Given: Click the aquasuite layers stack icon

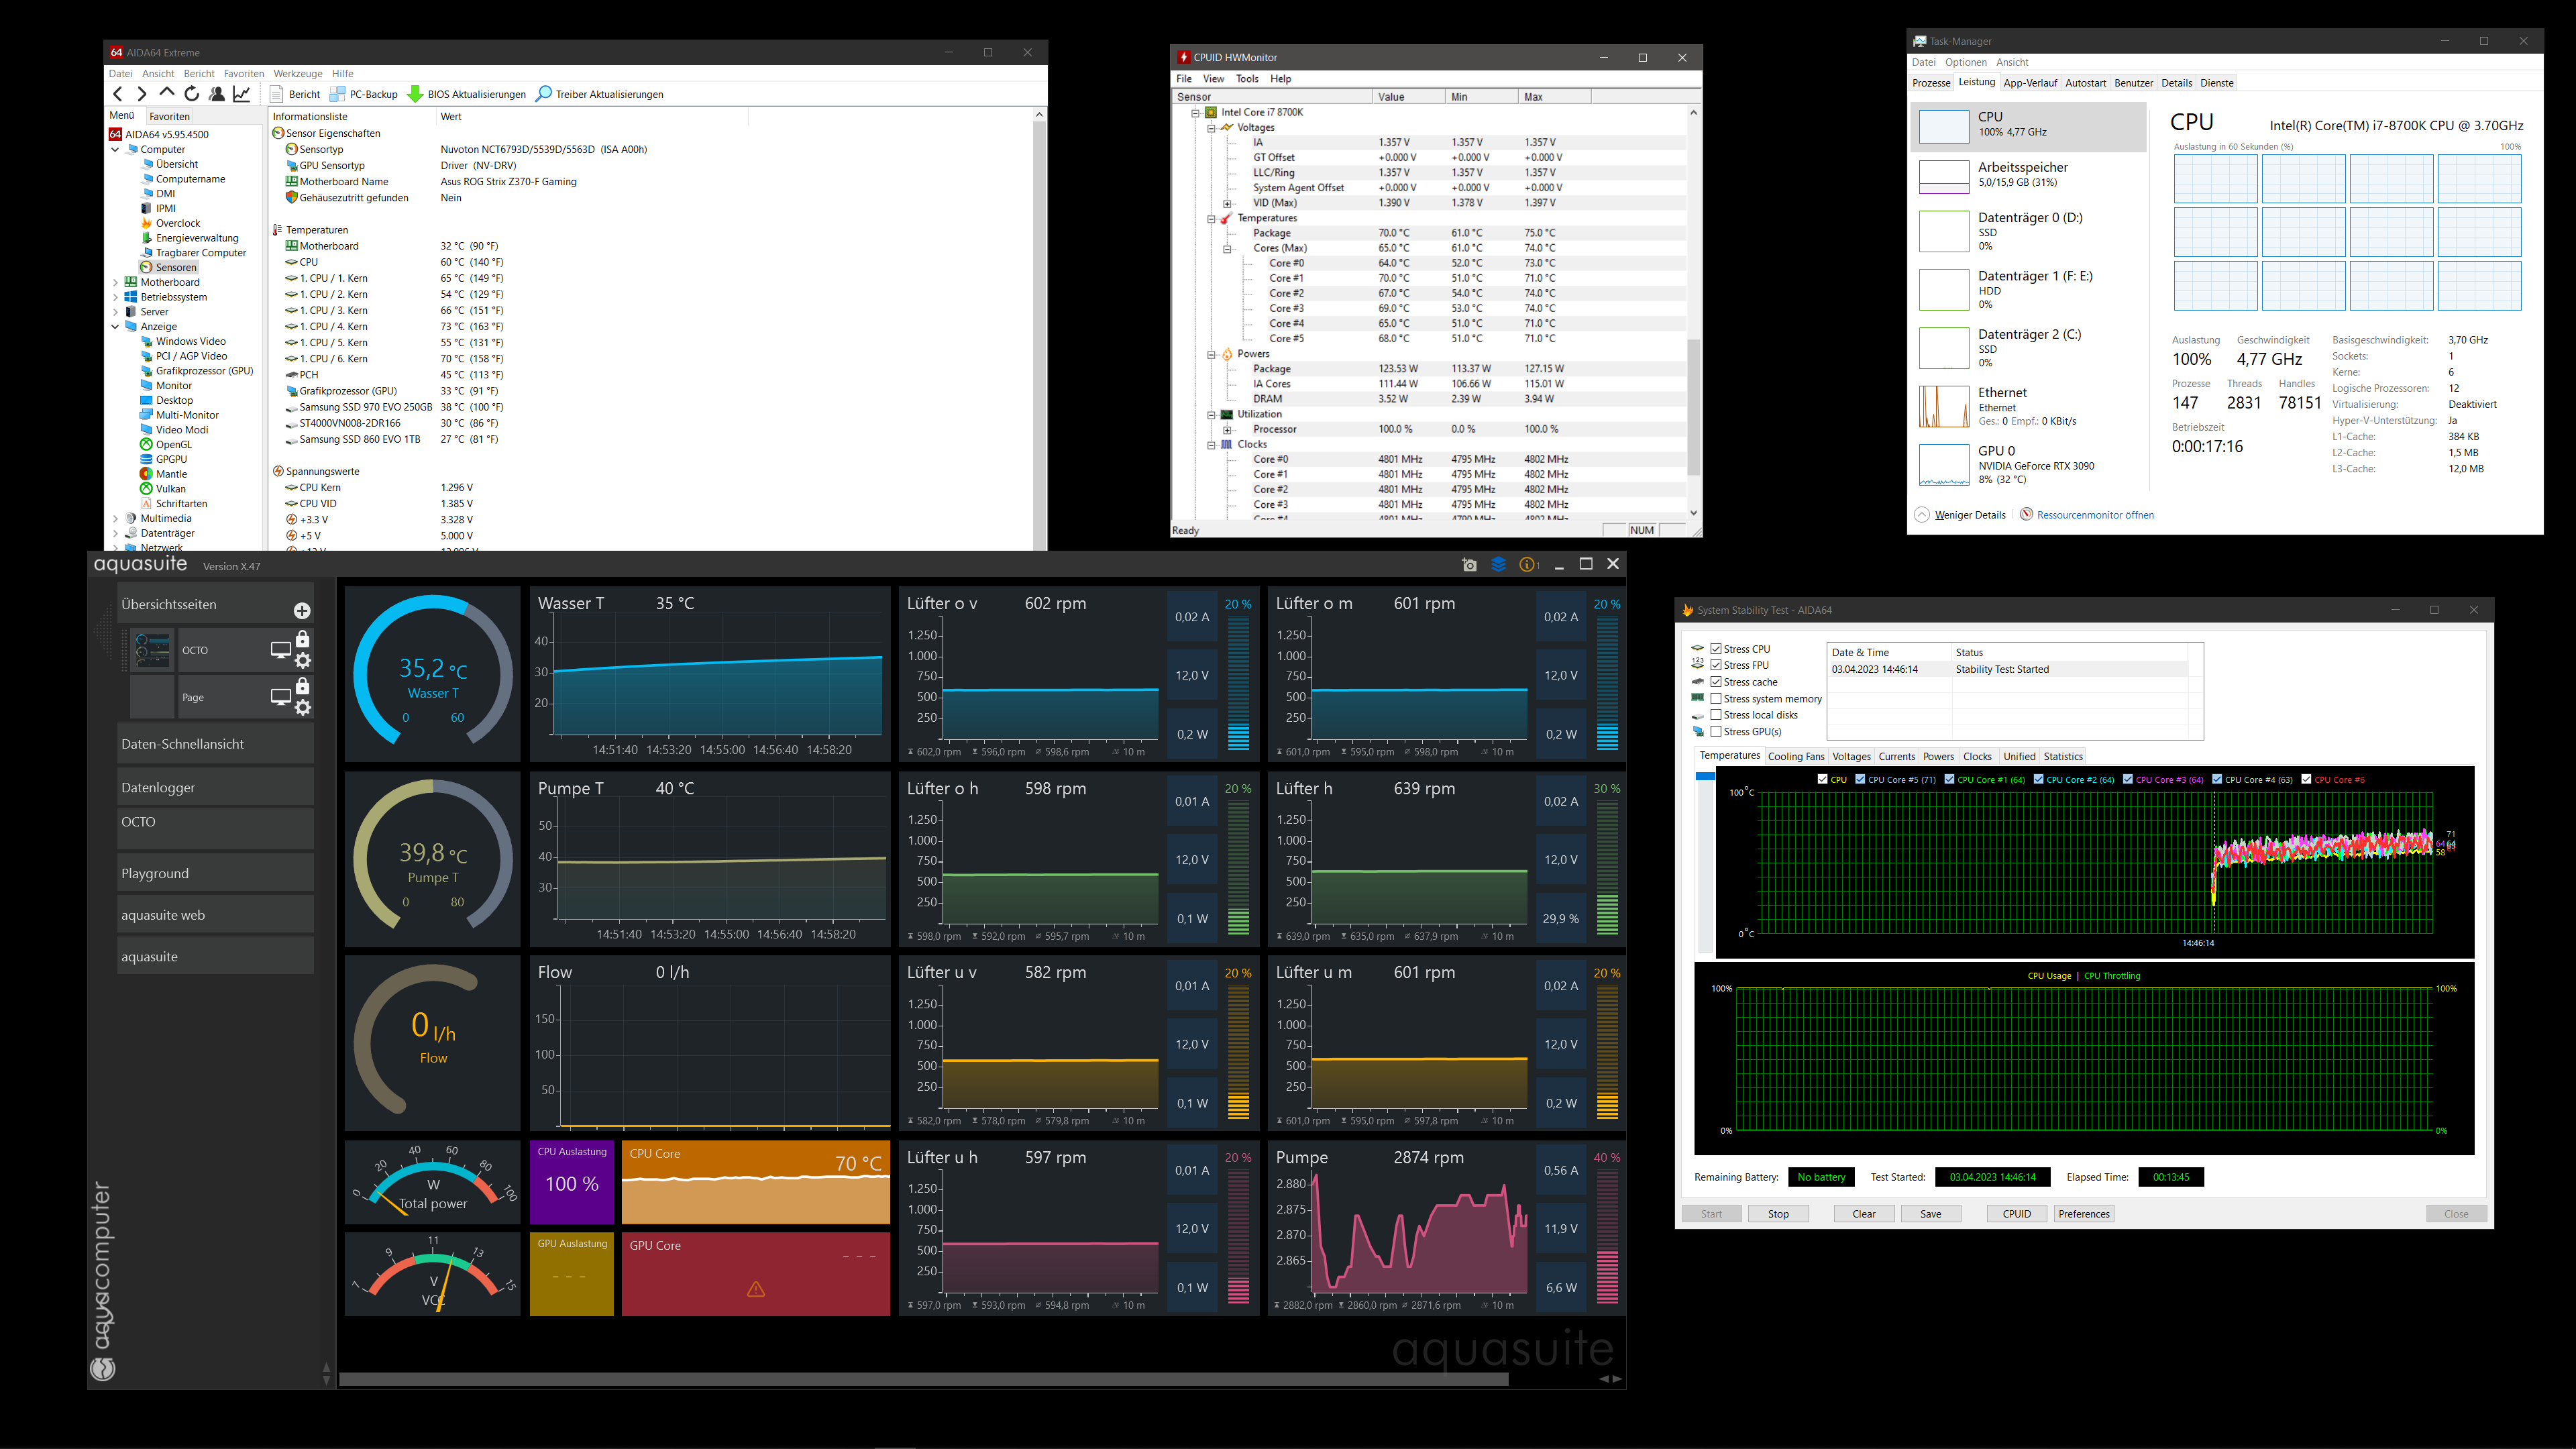Looking at the screenshot, I should (x=1498, y=565).
